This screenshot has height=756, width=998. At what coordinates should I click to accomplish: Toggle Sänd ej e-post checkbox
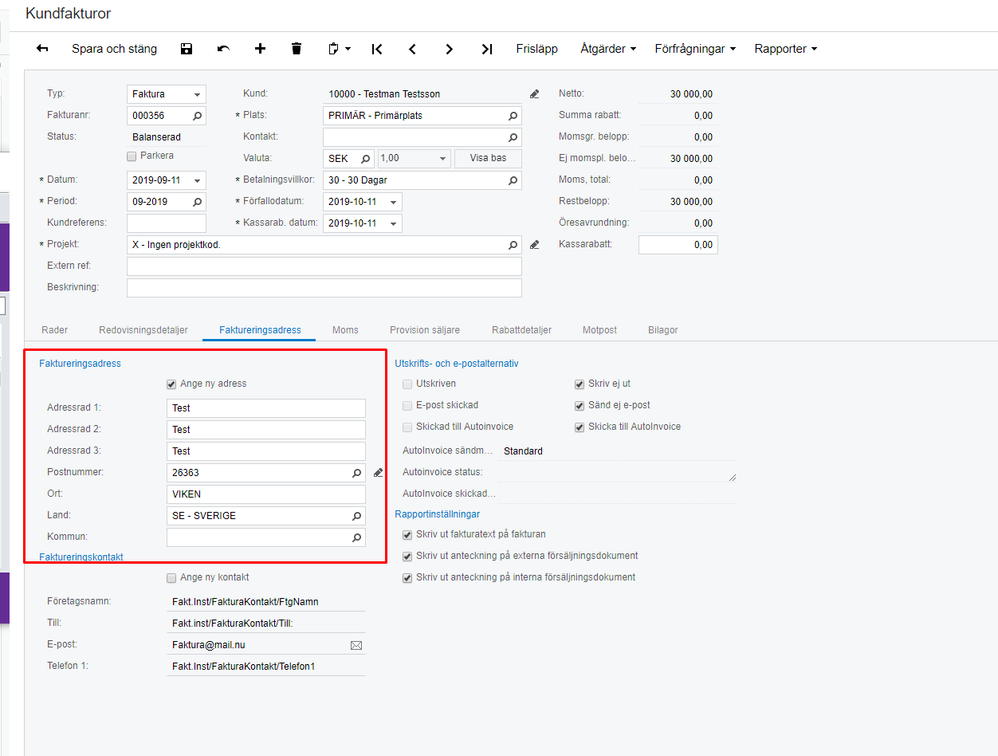(579, 406)
